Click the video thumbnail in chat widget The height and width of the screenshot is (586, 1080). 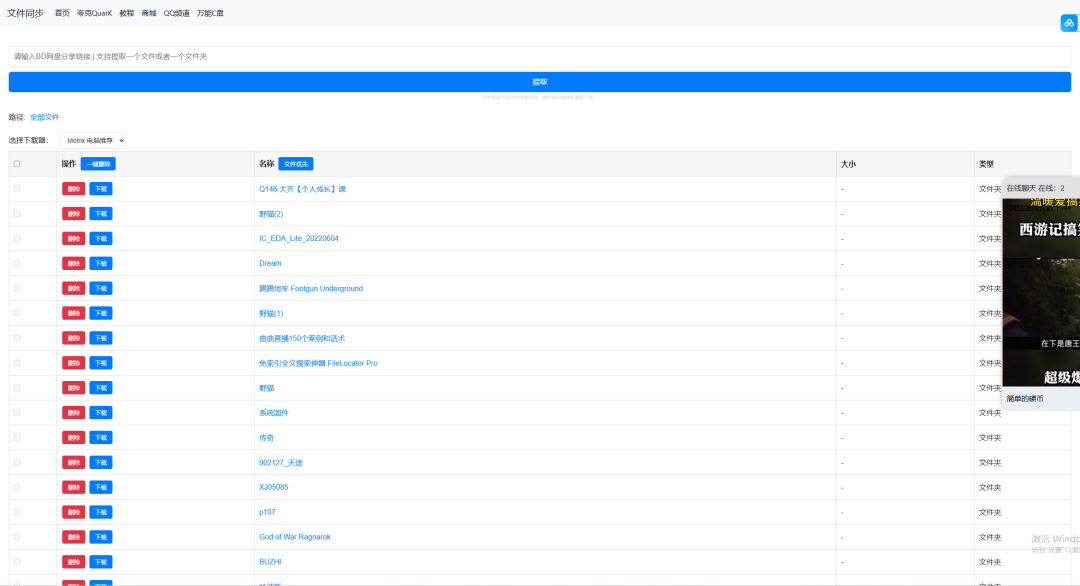(1041, 290)
